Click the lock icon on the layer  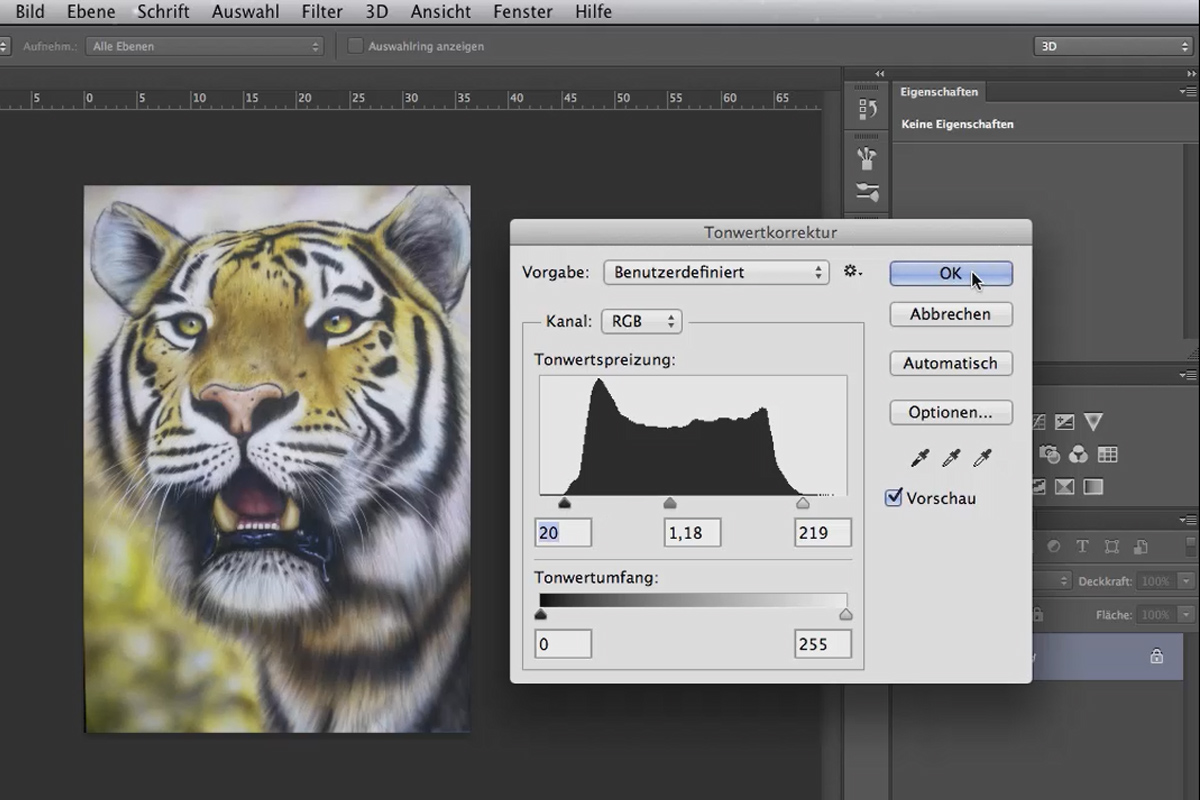[x=1157, y=657]
